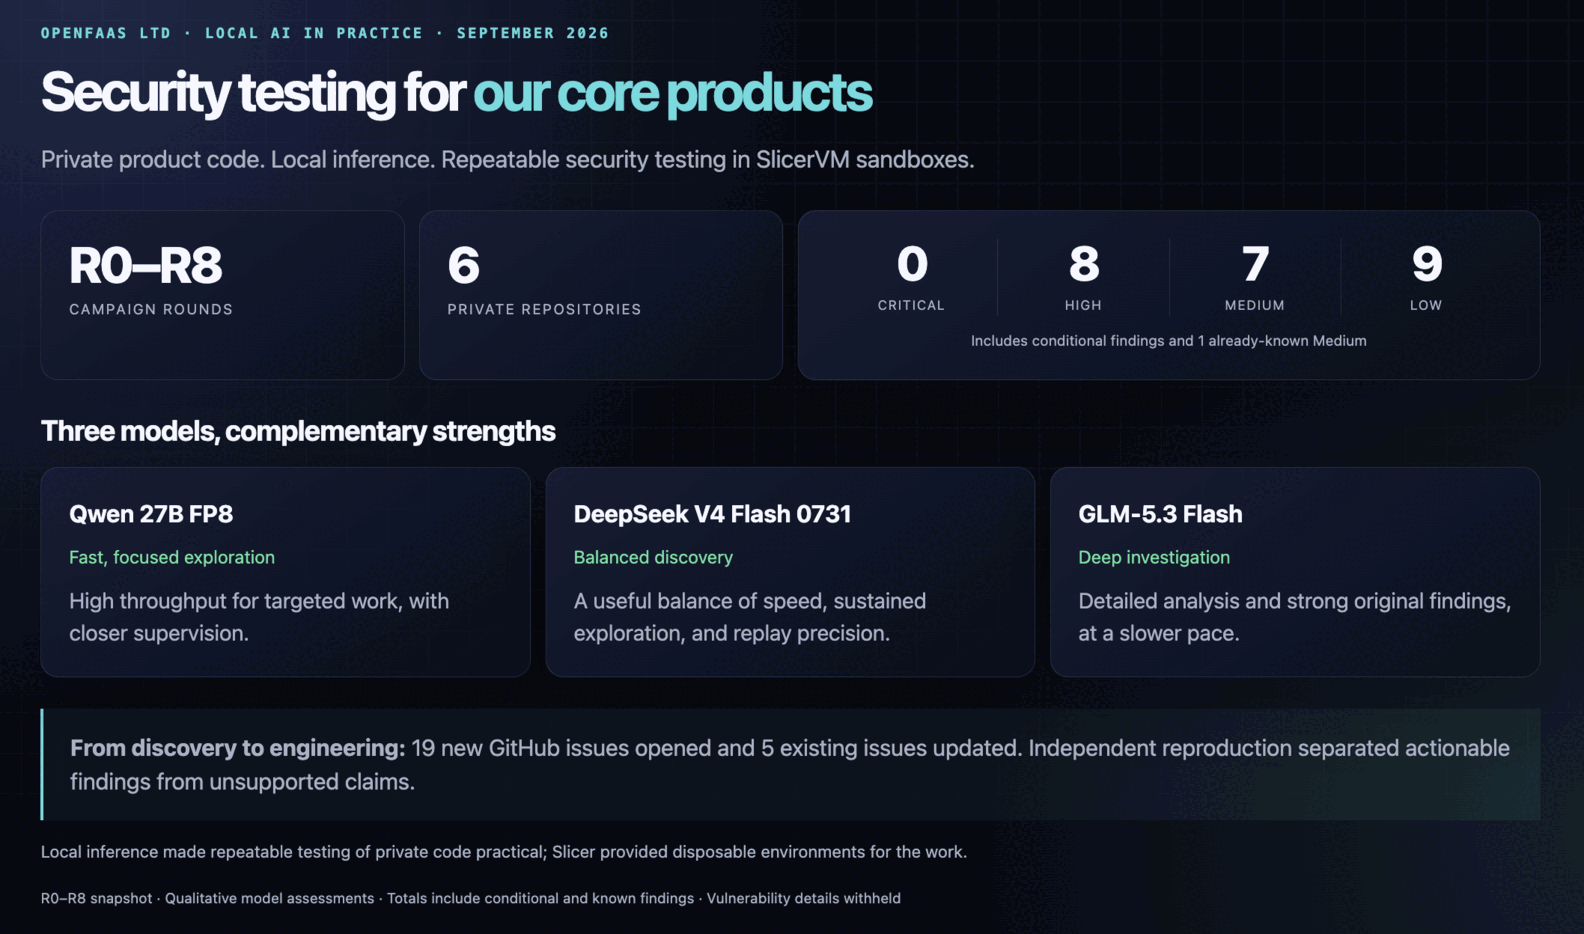Click the 'Local inference made repeatable' sentence
Image resolution: width=1584 pixels, height=934 pixels.
tap(504, 852)
